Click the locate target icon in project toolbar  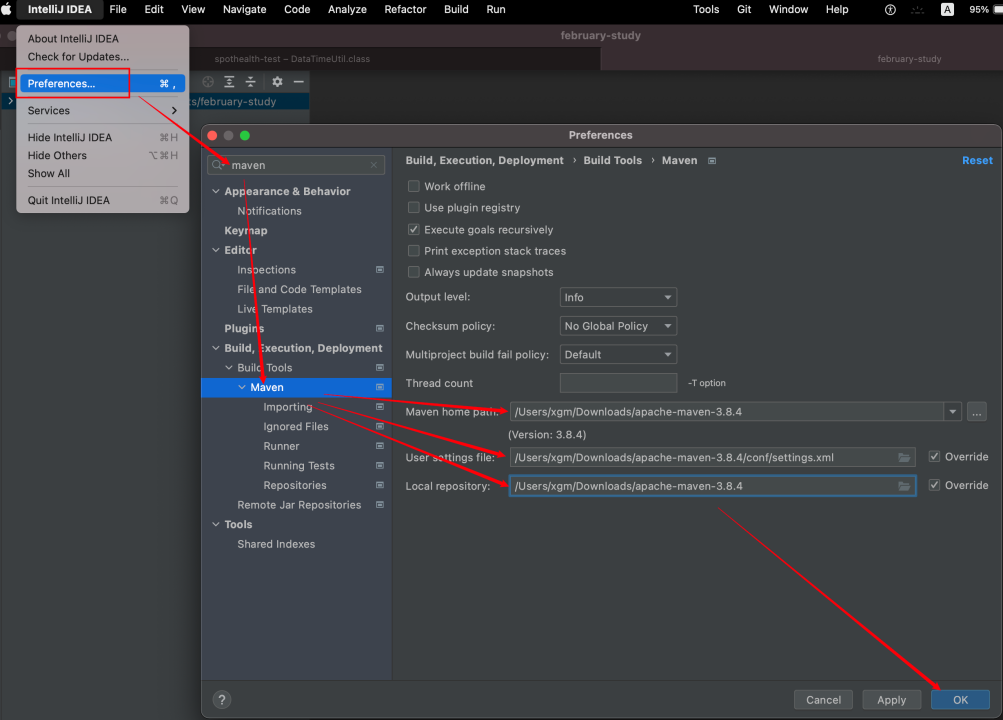208,82
